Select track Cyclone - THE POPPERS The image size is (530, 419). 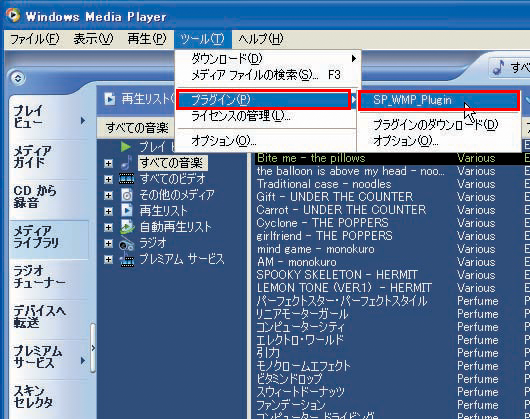click(322, 223)
